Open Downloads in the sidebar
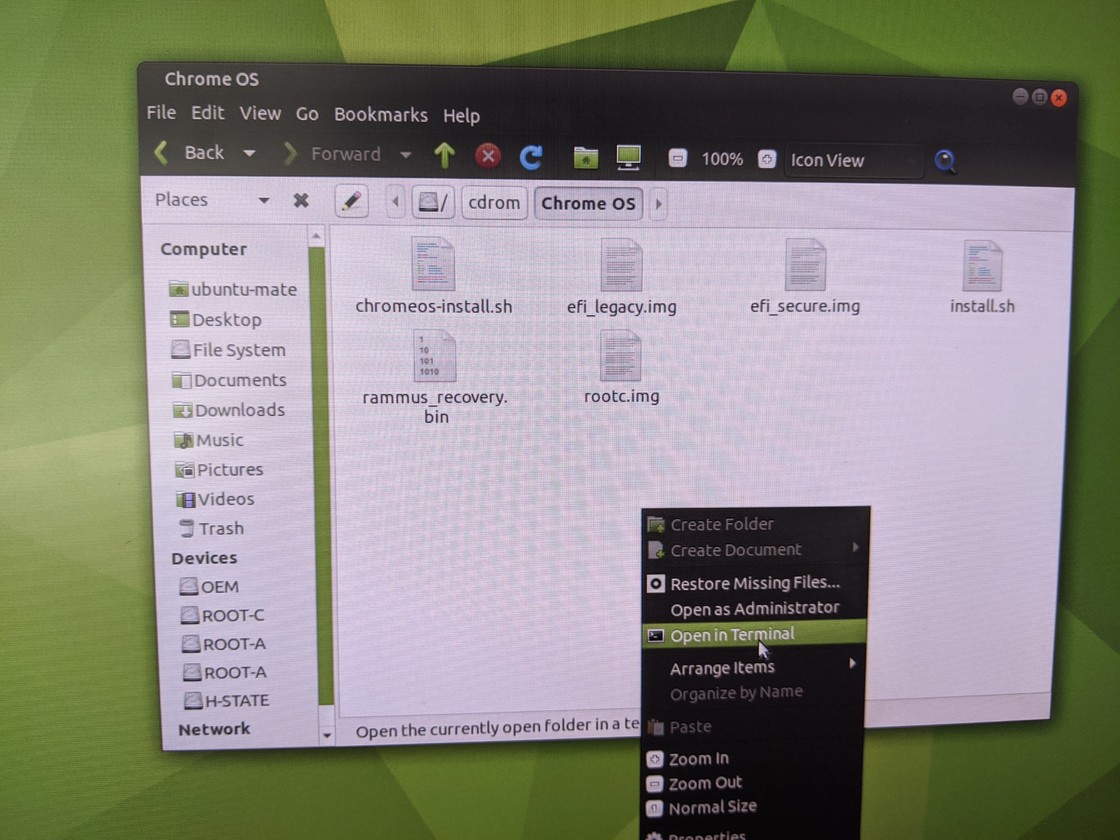This screenshot has width=1120, height=840. (239, 410)
